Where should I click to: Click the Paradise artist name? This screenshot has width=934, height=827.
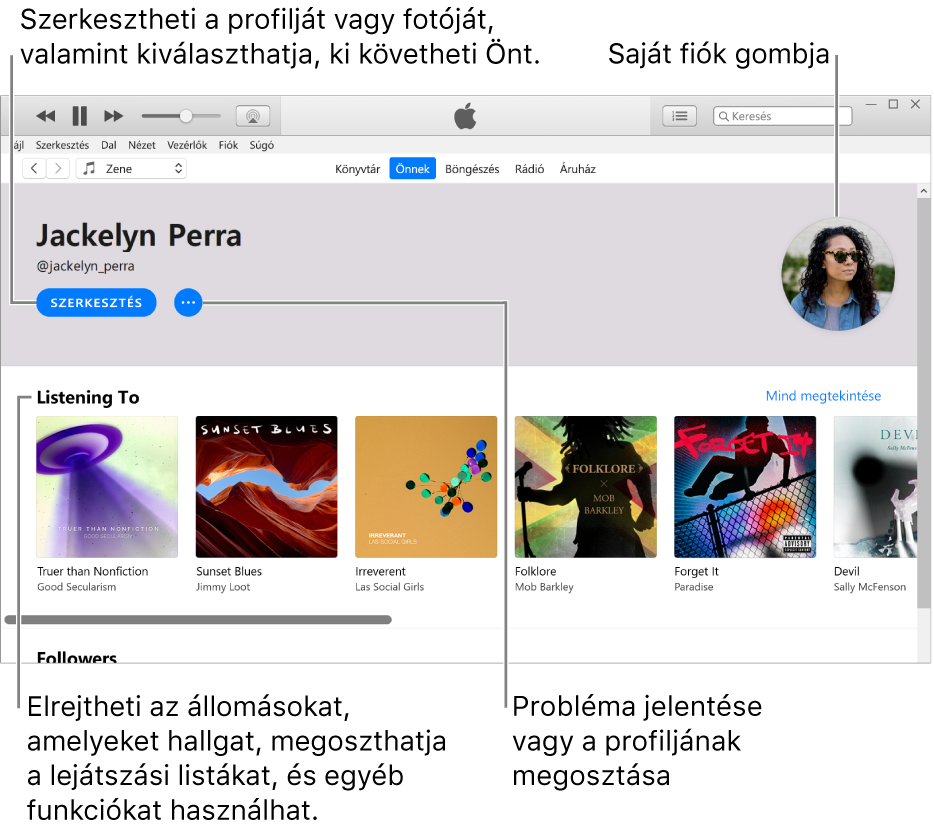(693, 587)
